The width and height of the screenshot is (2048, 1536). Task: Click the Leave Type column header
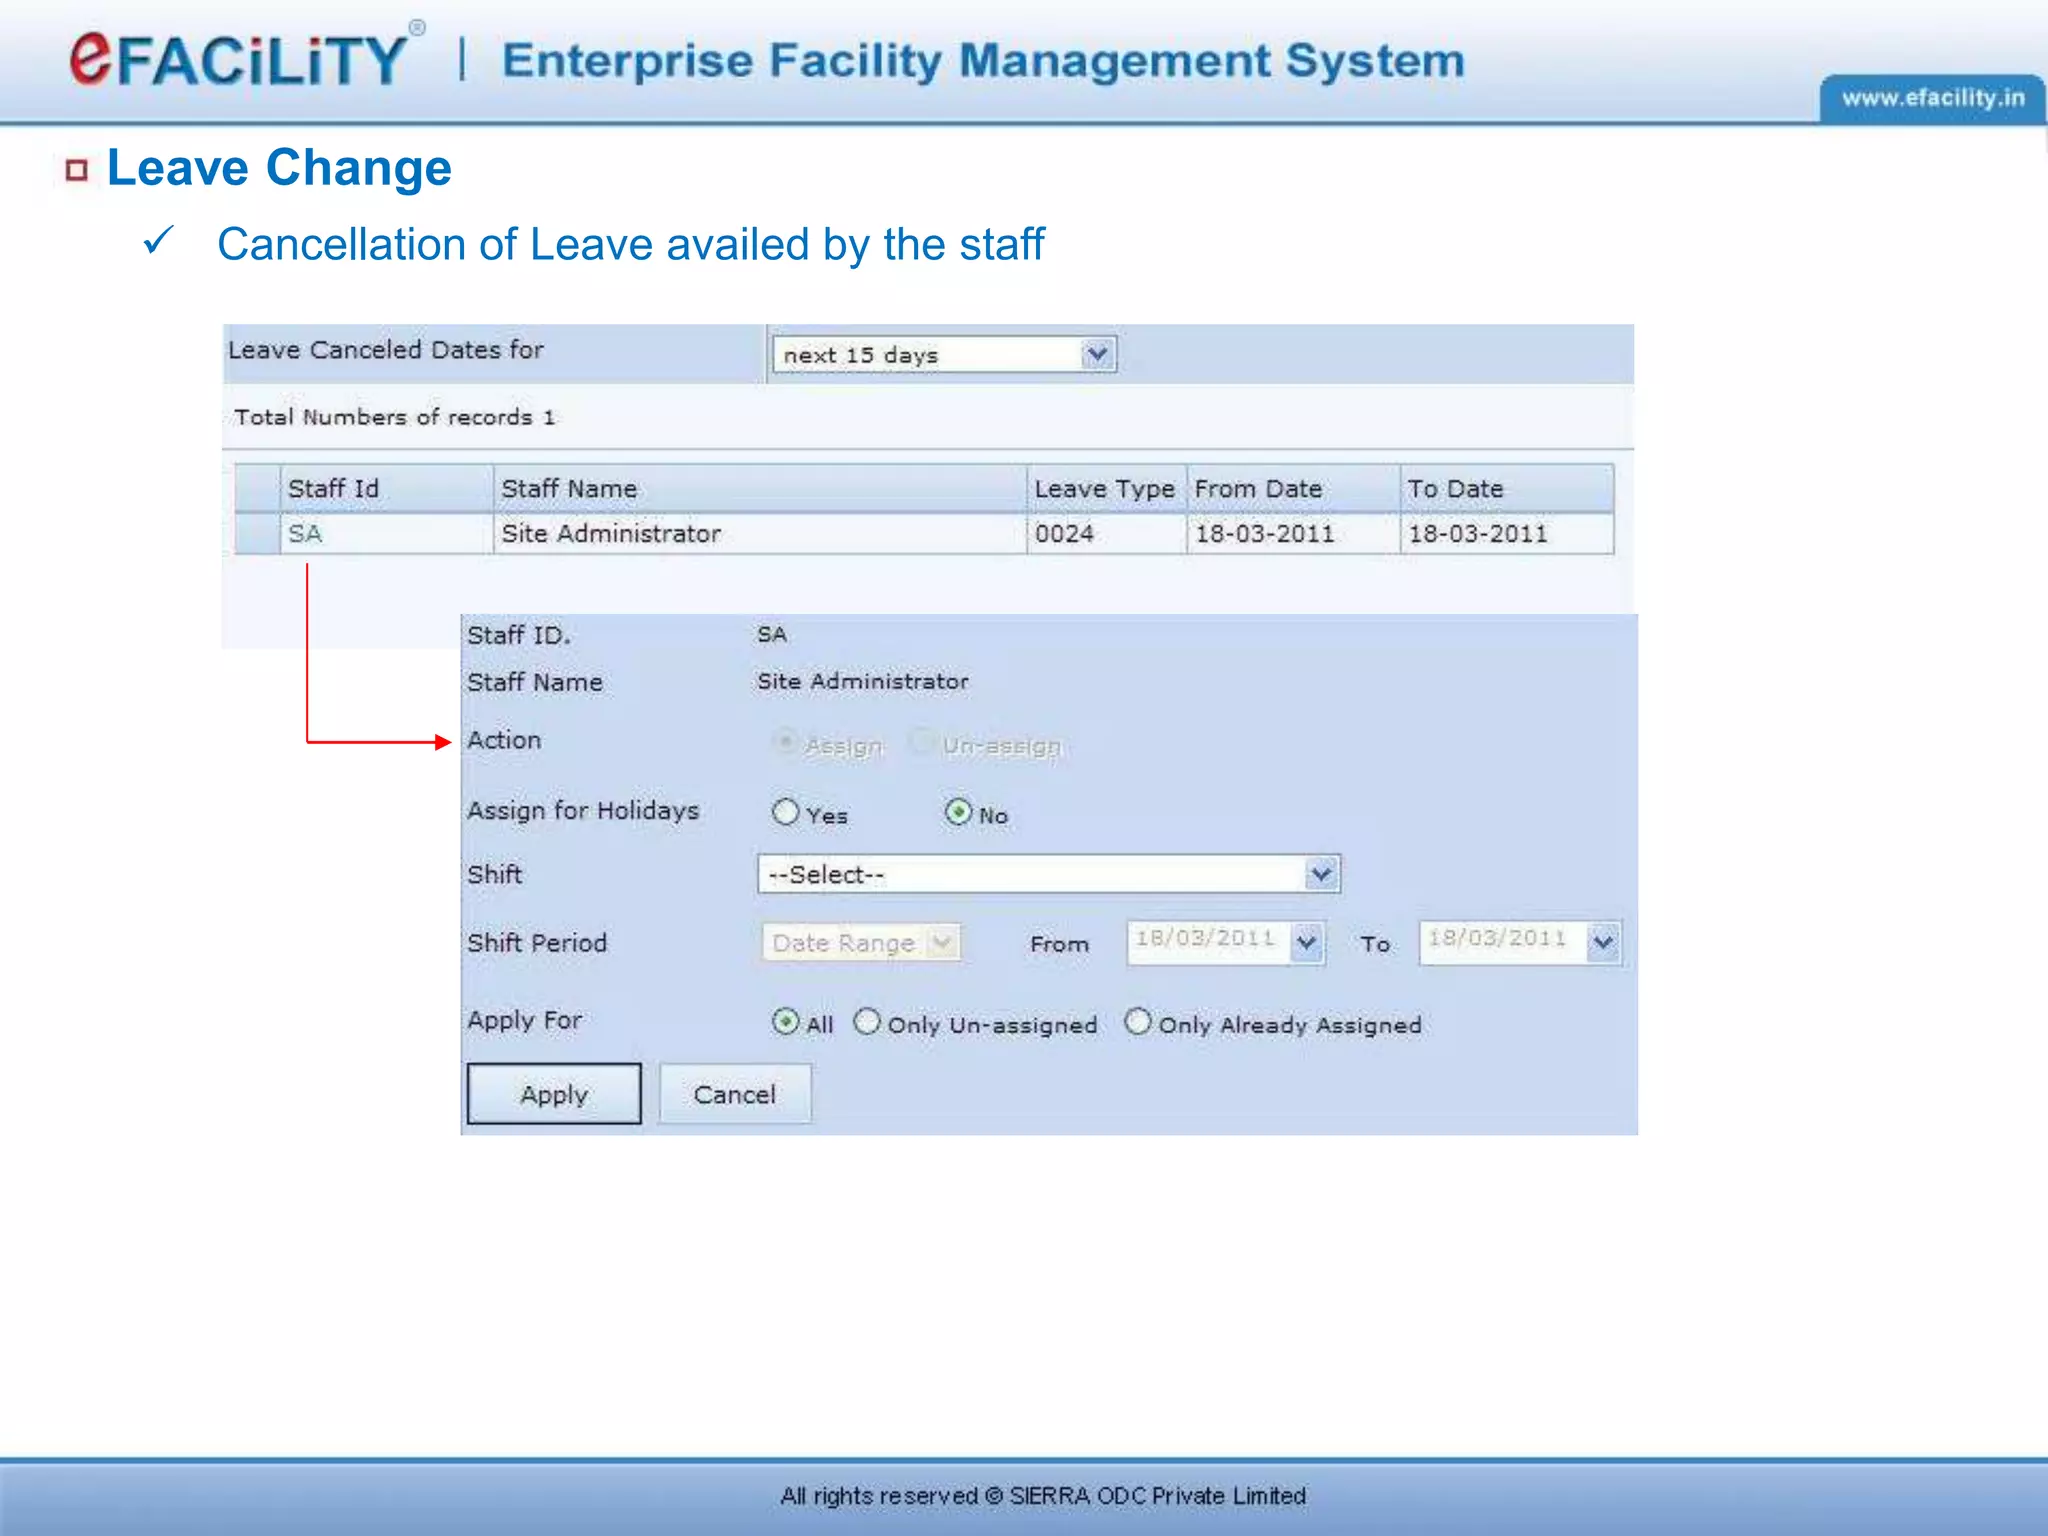pos(1104,489)
